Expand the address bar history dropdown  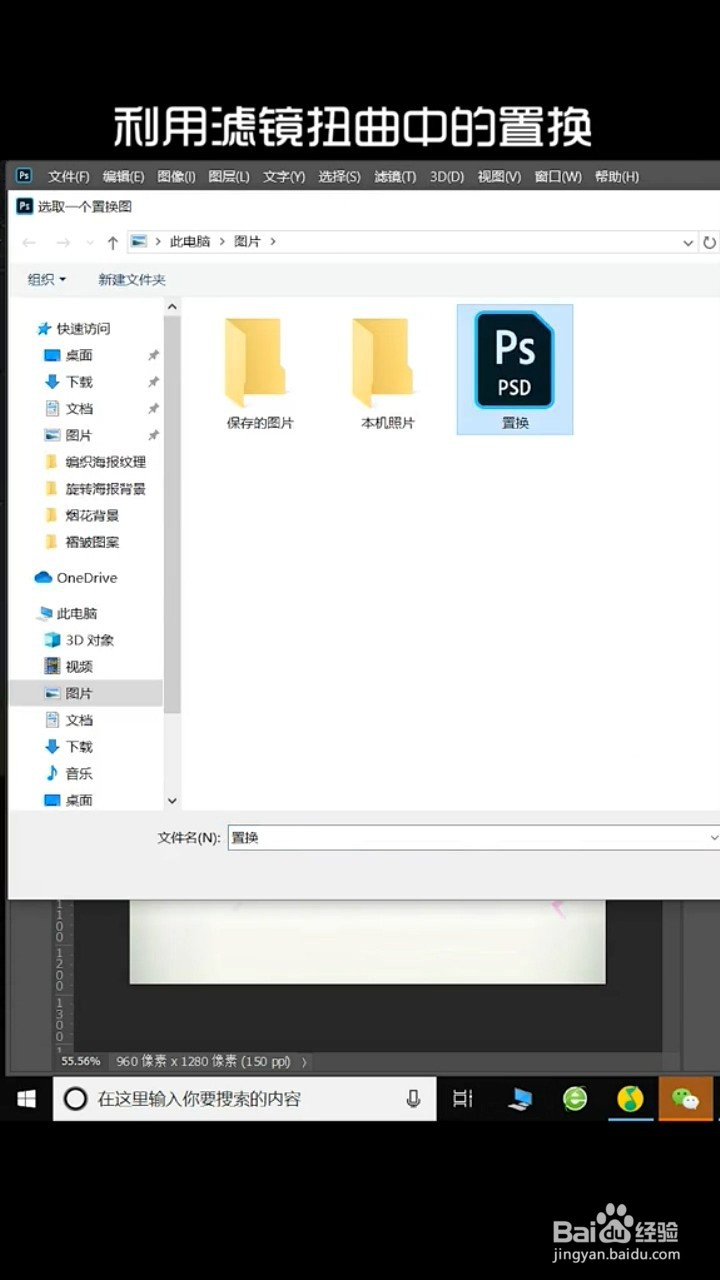(x=688, y=242)
